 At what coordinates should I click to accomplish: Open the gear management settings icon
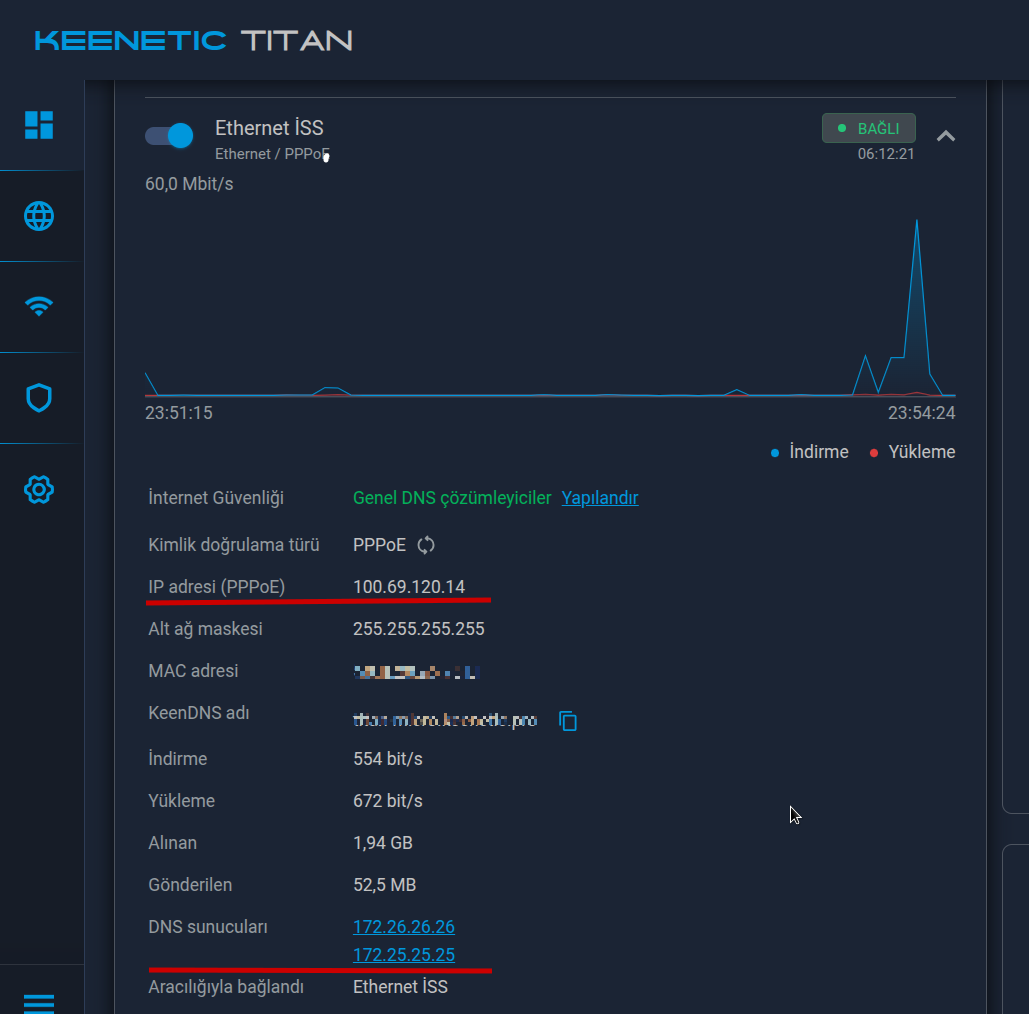click(x=39, y=490)
